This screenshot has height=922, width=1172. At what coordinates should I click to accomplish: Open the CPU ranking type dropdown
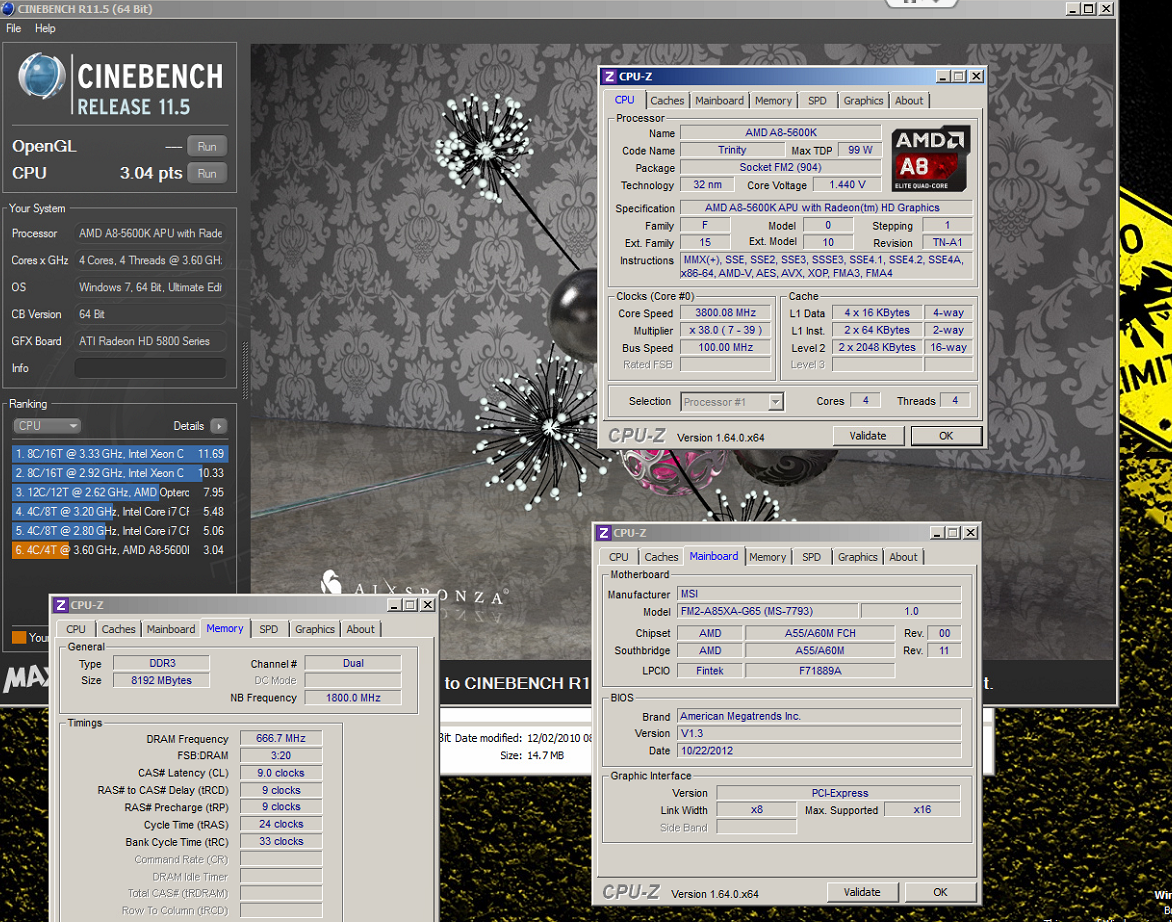coord(46,426)
